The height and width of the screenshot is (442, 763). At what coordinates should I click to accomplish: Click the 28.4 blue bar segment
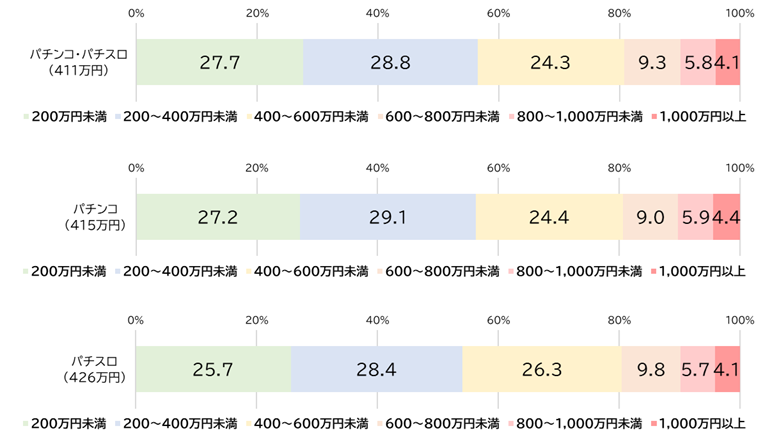click(x=376, y=370)
